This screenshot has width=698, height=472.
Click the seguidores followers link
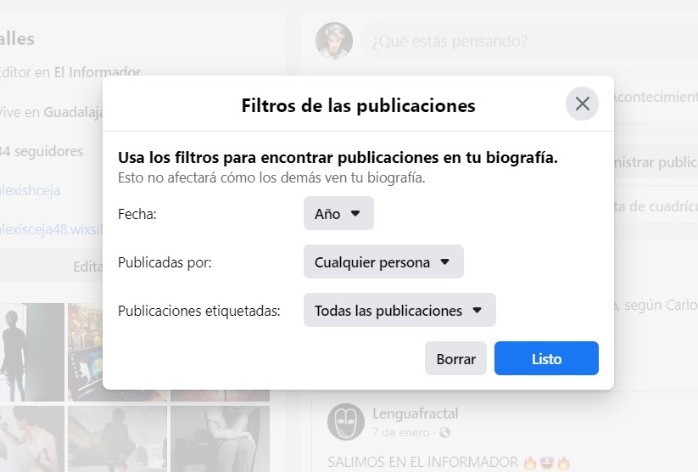(x=45, y=151)
